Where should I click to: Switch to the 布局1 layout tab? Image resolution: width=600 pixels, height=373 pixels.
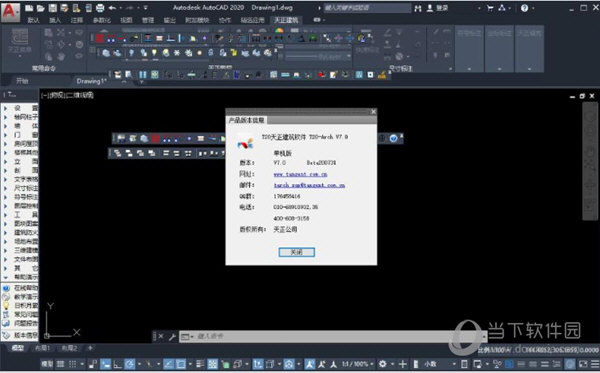(42, 348)
